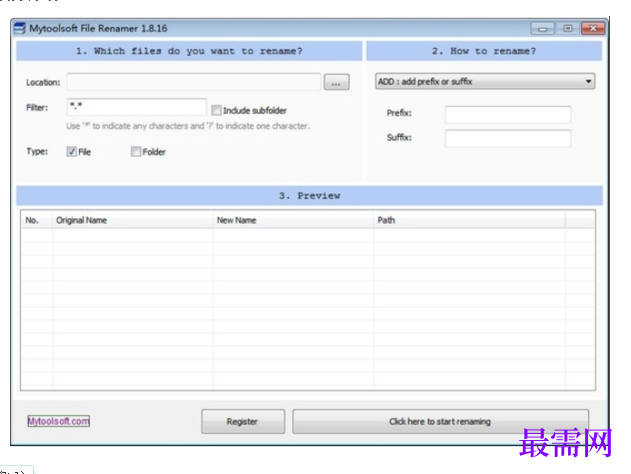631x474 pixels.
Task: Sort by the No. column header
Action: pyautogui.click(x=36, y=221)
